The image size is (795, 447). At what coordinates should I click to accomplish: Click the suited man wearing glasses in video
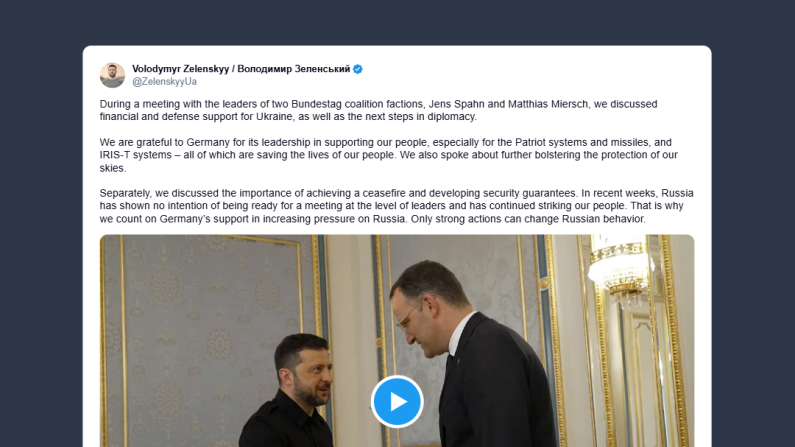[469, 355]
